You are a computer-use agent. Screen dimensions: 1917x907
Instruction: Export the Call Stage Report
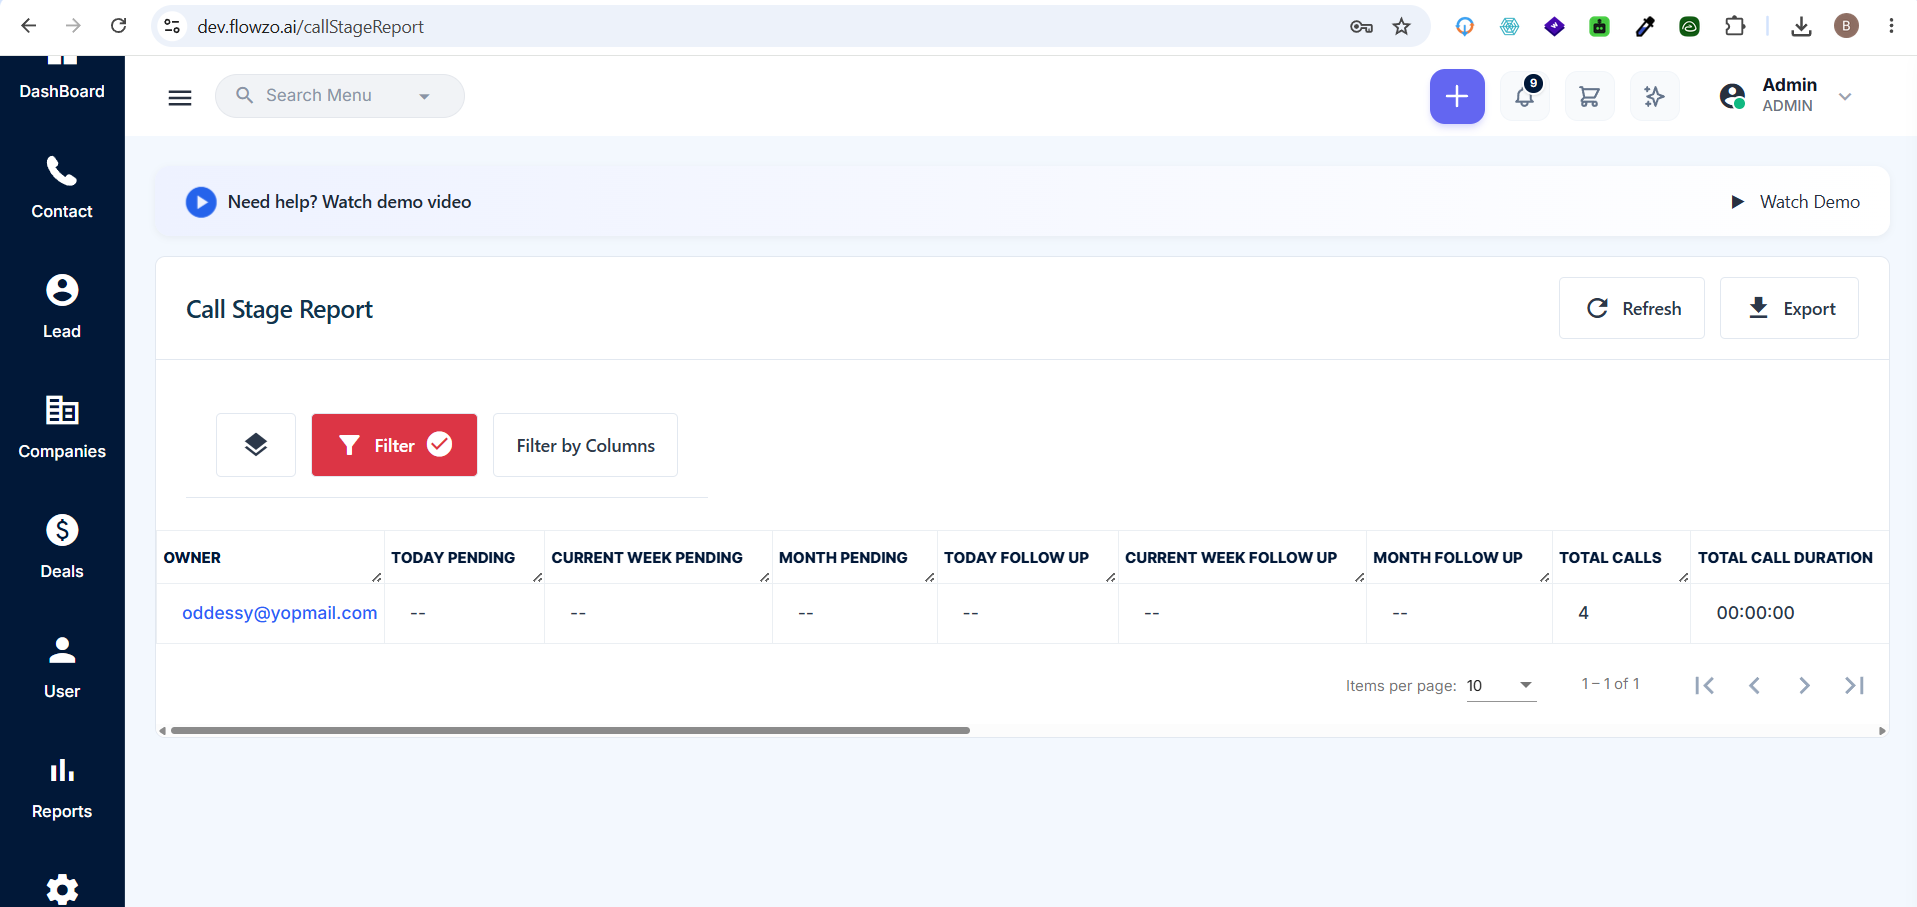1789,308
